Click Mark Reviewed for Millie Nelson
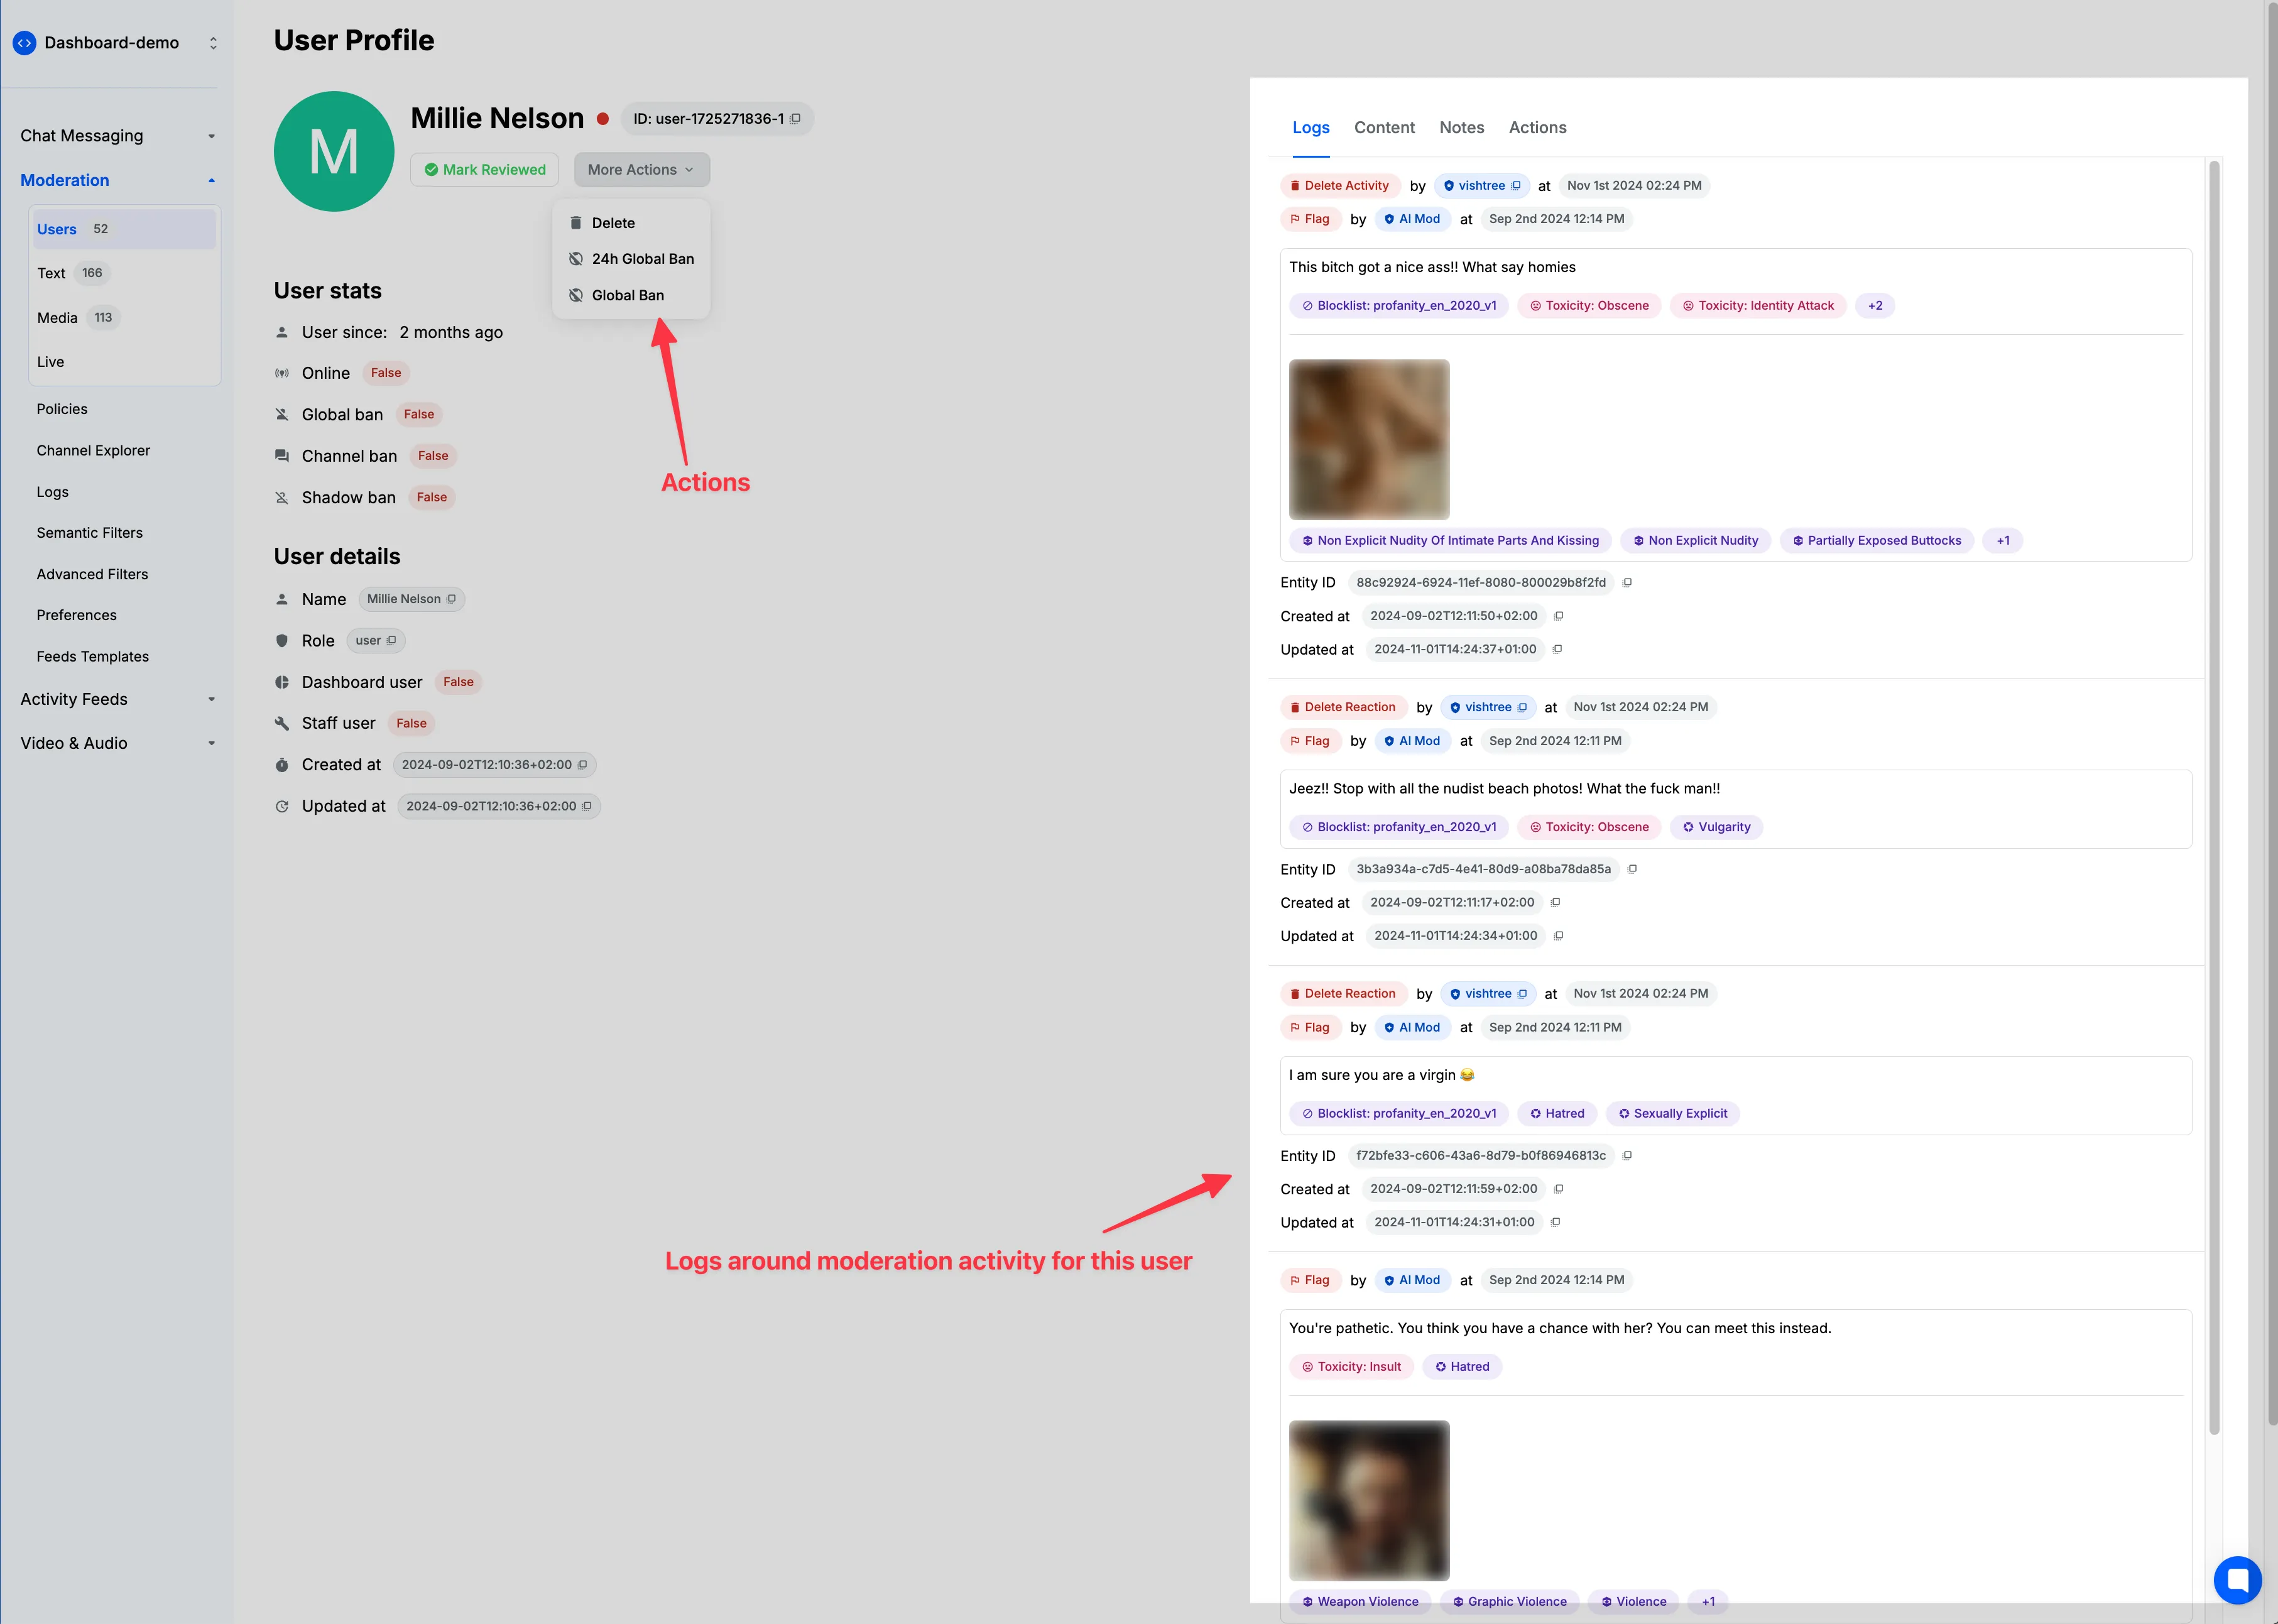2278x1624 pixels. pyautogui.click(x=485, y=170)
